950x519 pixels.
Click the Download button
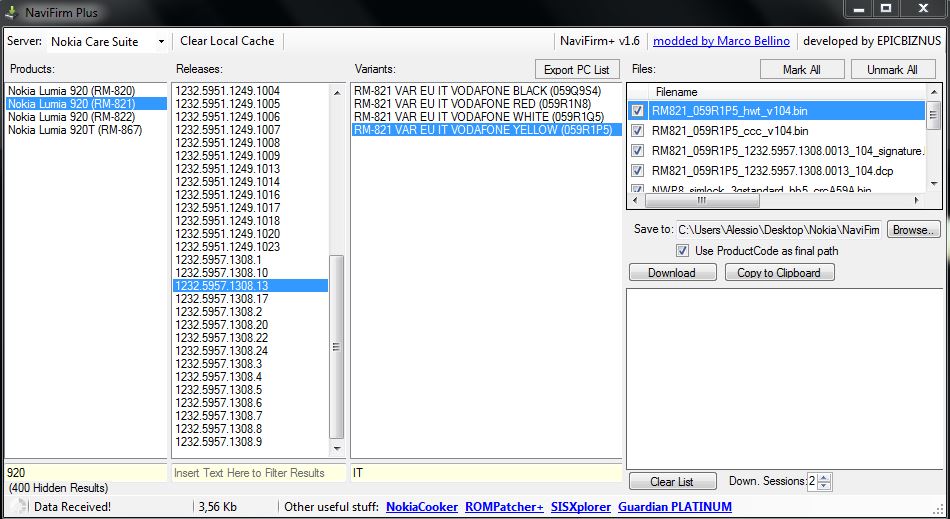(673, 273)
